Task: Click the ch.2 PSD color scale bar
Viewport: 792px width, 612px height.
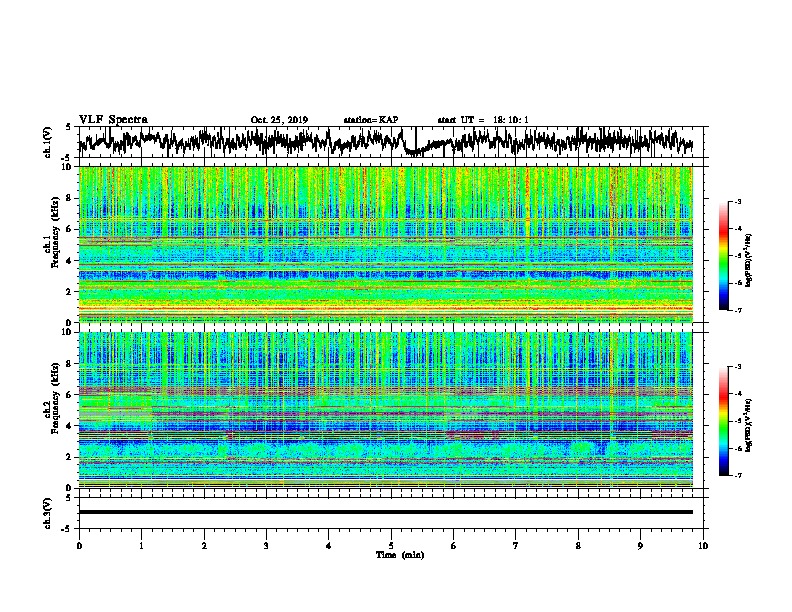Action: coord(724,421)
